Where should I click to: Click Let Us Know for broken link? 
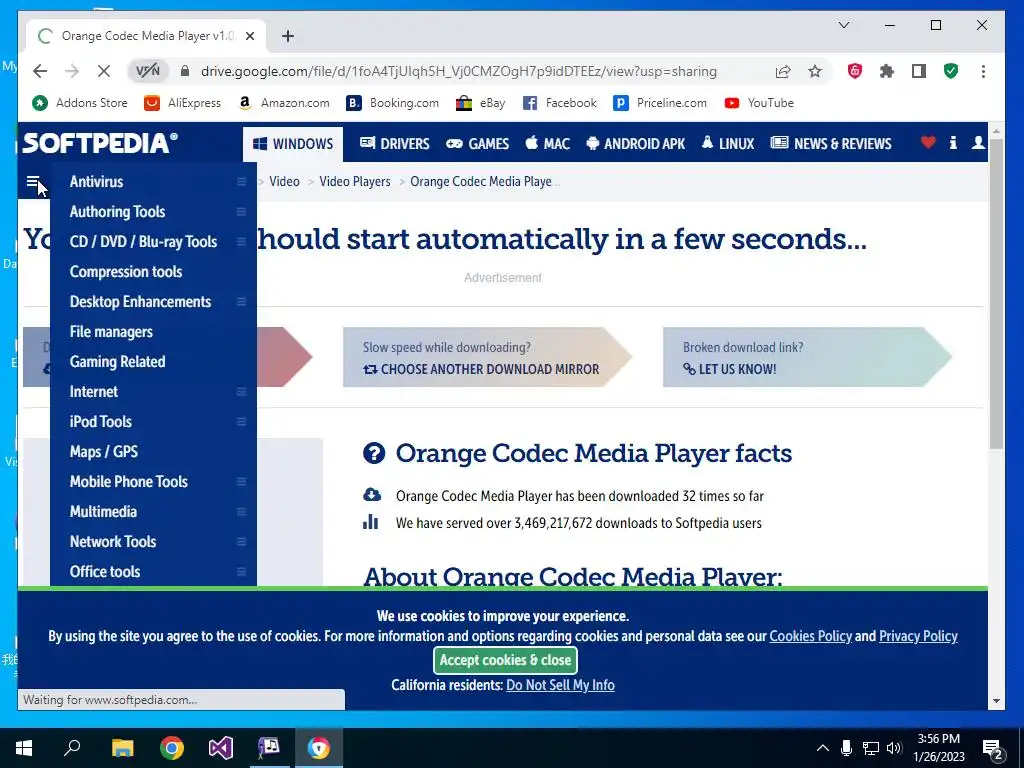tap(729, 369)
